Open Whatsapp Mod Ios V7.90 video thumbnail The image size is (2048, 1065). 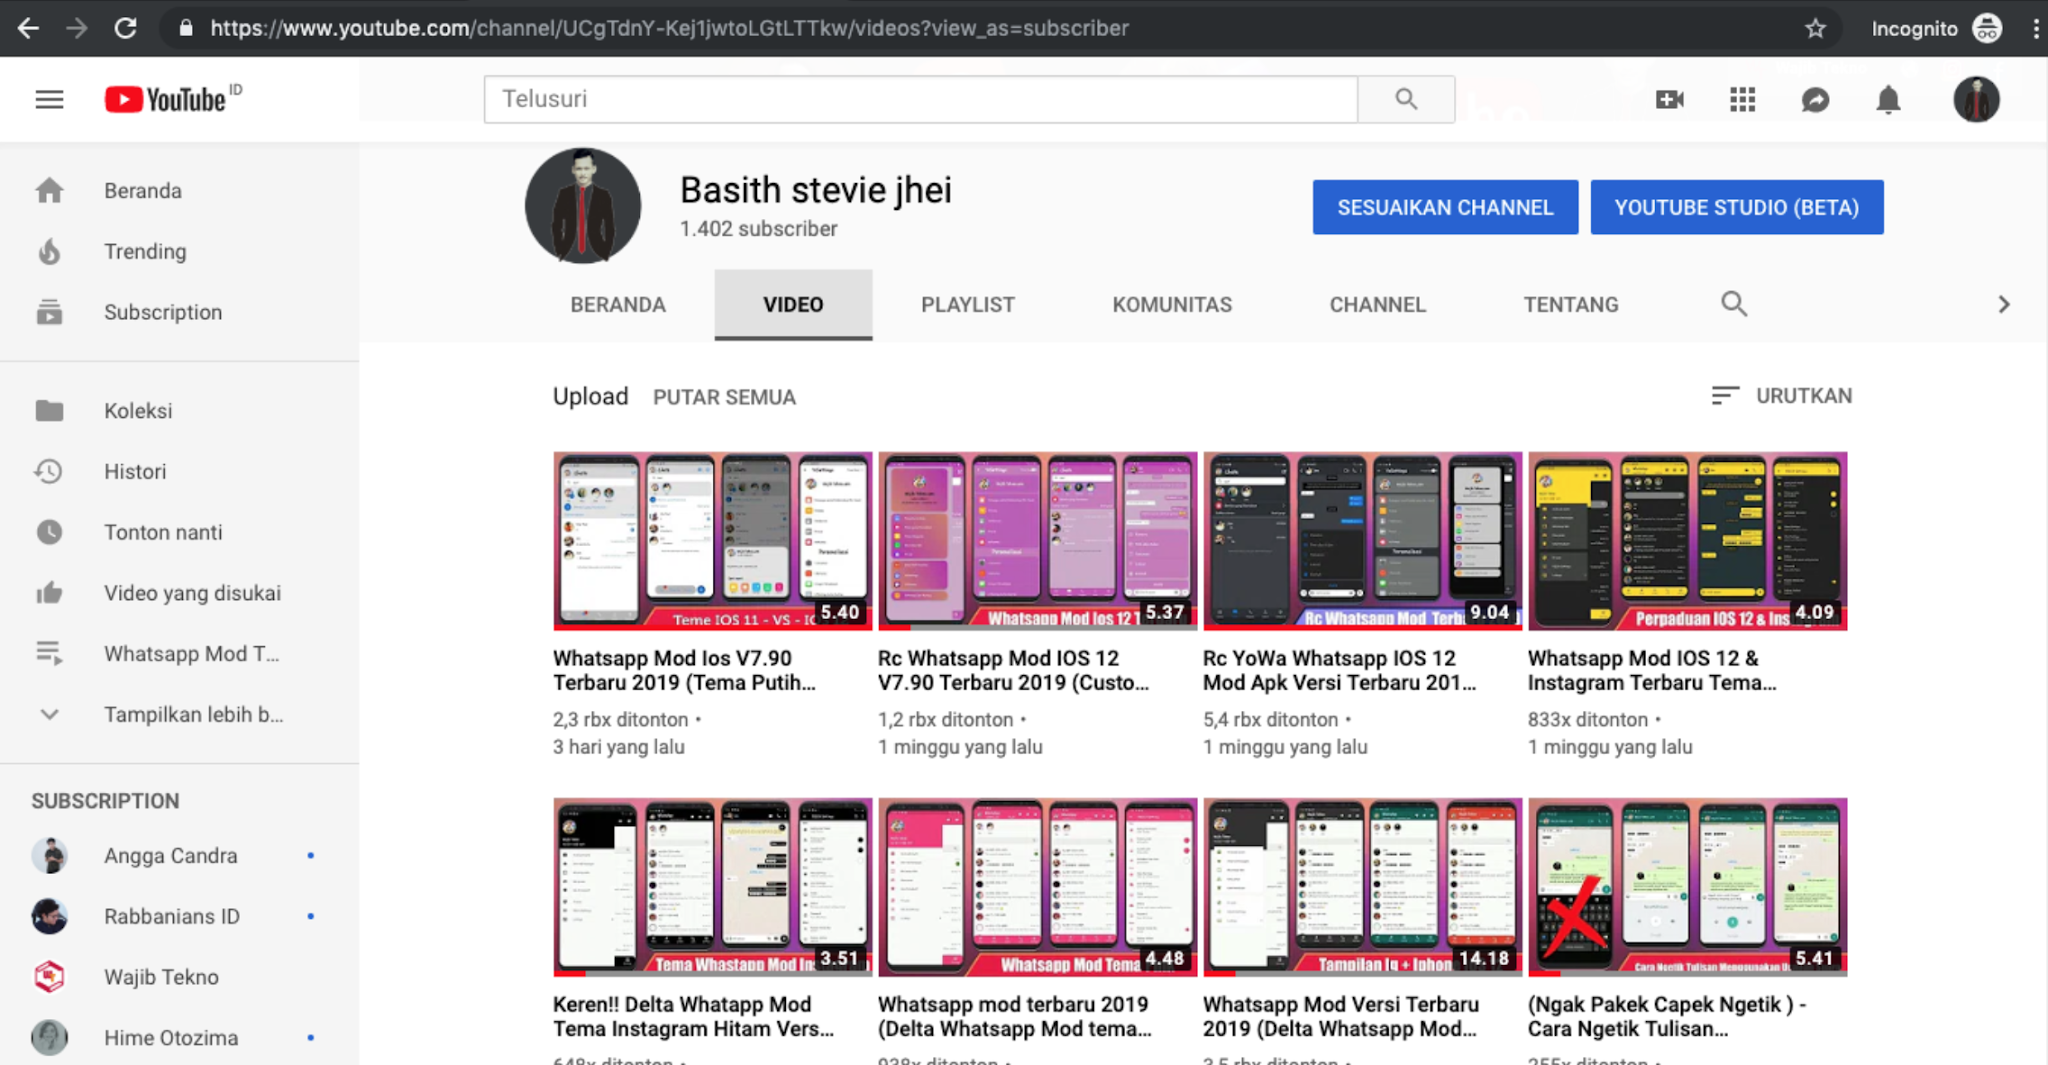point(713,541)
